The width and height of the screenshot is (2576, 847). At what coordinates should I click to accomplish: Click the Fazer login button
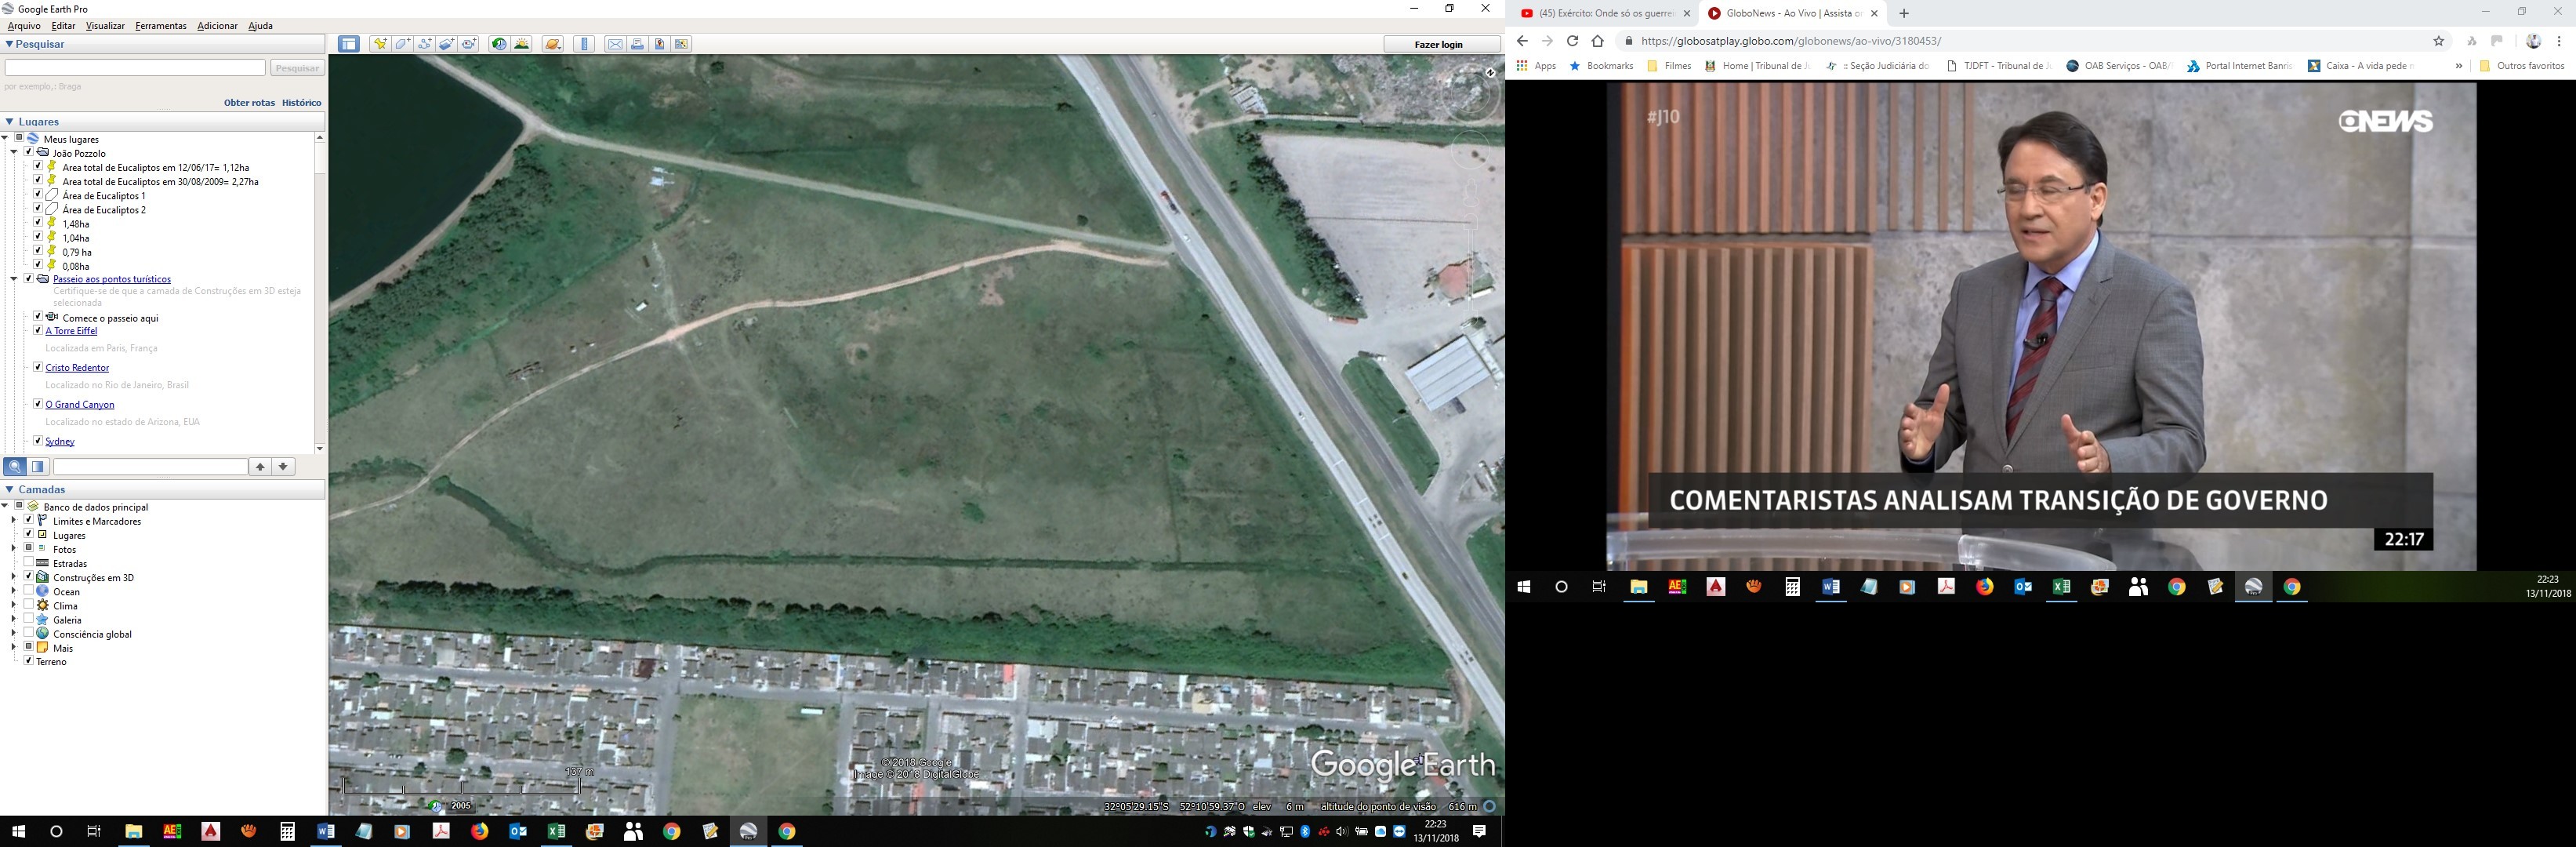[x=1438, y=44]
